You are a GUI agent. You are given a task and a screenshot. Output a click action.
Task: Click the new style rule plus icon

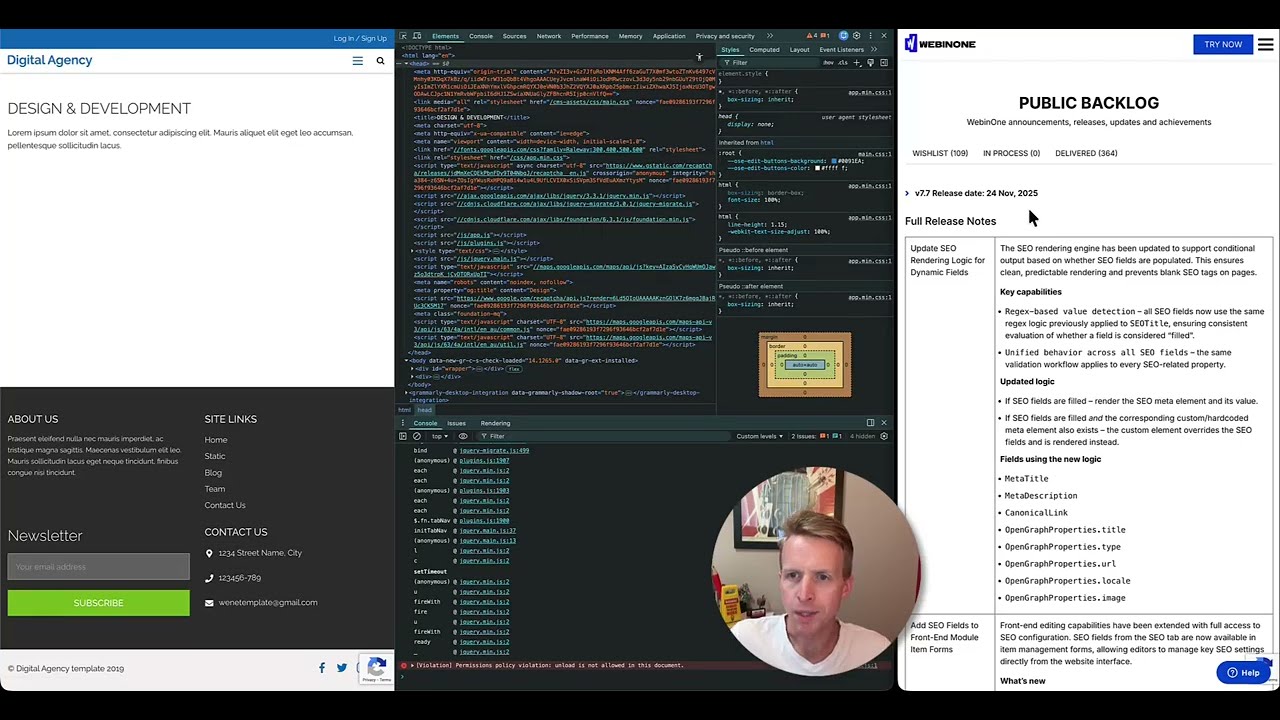[x=857, y=62]
